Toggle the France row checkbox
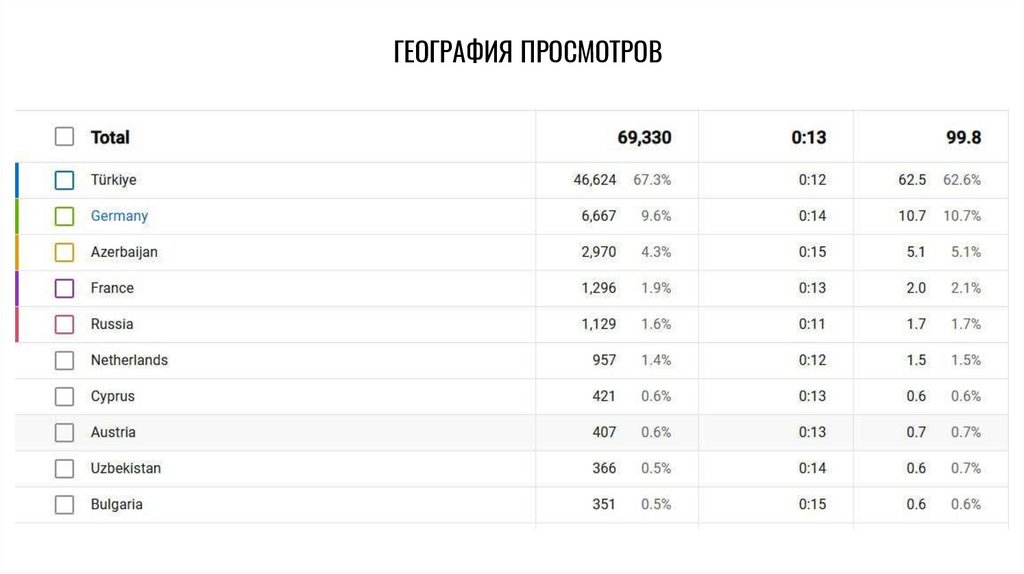The image size is (1024, 574). pyautogui.click(x=65, y=288)
